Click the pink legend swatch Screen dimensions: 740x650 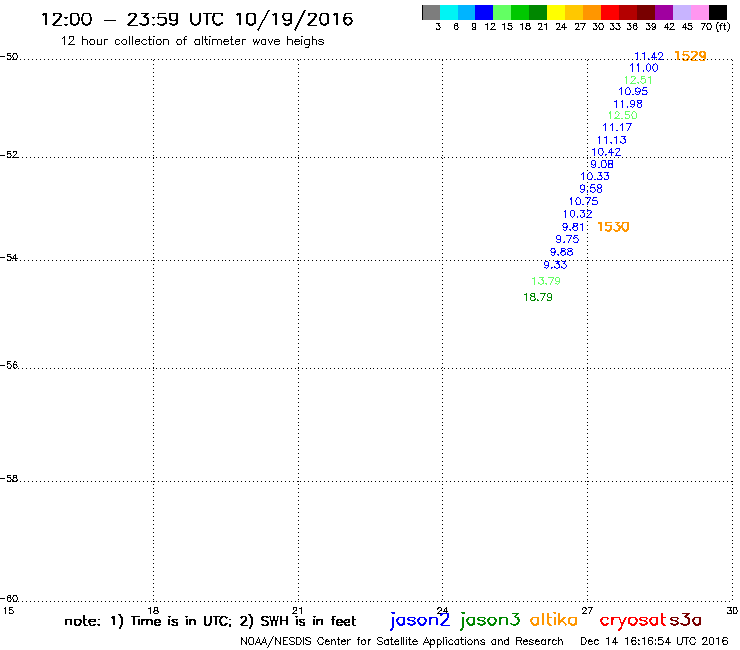(699, 12)
